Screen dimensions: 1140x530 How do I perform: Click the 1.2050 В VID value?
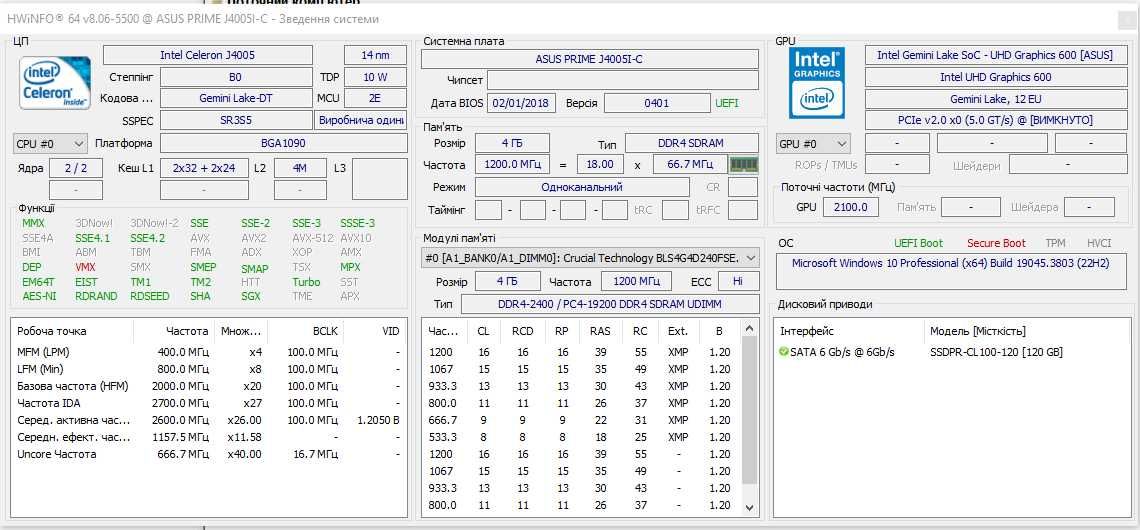pos(378,420)
